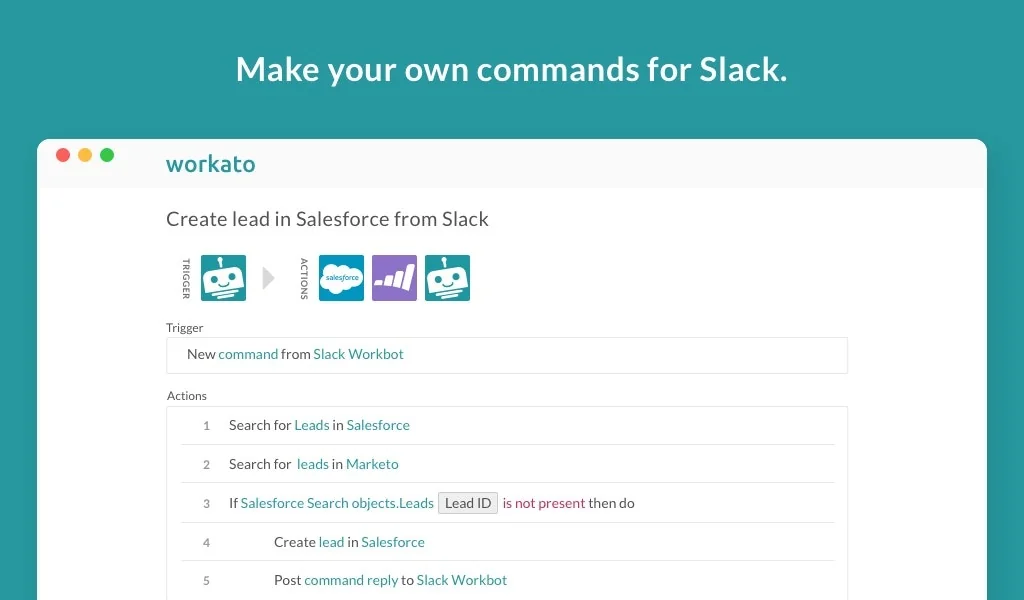The height and width of the screenshot is (600, 1024).
Task: Click the arrow between trigger and actions icons
Action: (268, 278)
